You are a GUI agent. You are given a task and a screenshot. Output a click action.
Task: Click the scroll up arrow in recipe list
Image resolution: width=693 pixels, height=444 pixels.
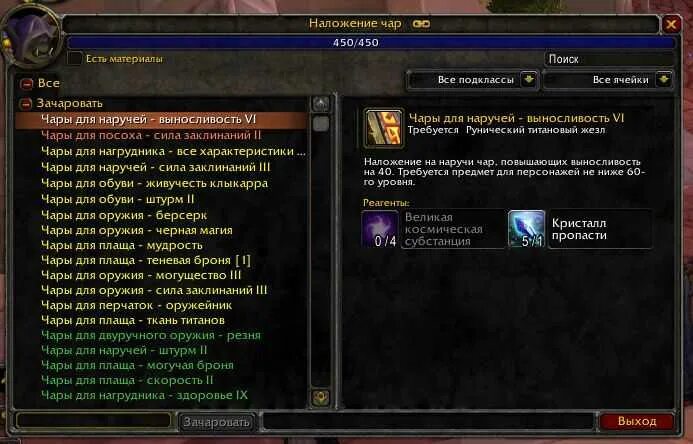pos(321,104)
